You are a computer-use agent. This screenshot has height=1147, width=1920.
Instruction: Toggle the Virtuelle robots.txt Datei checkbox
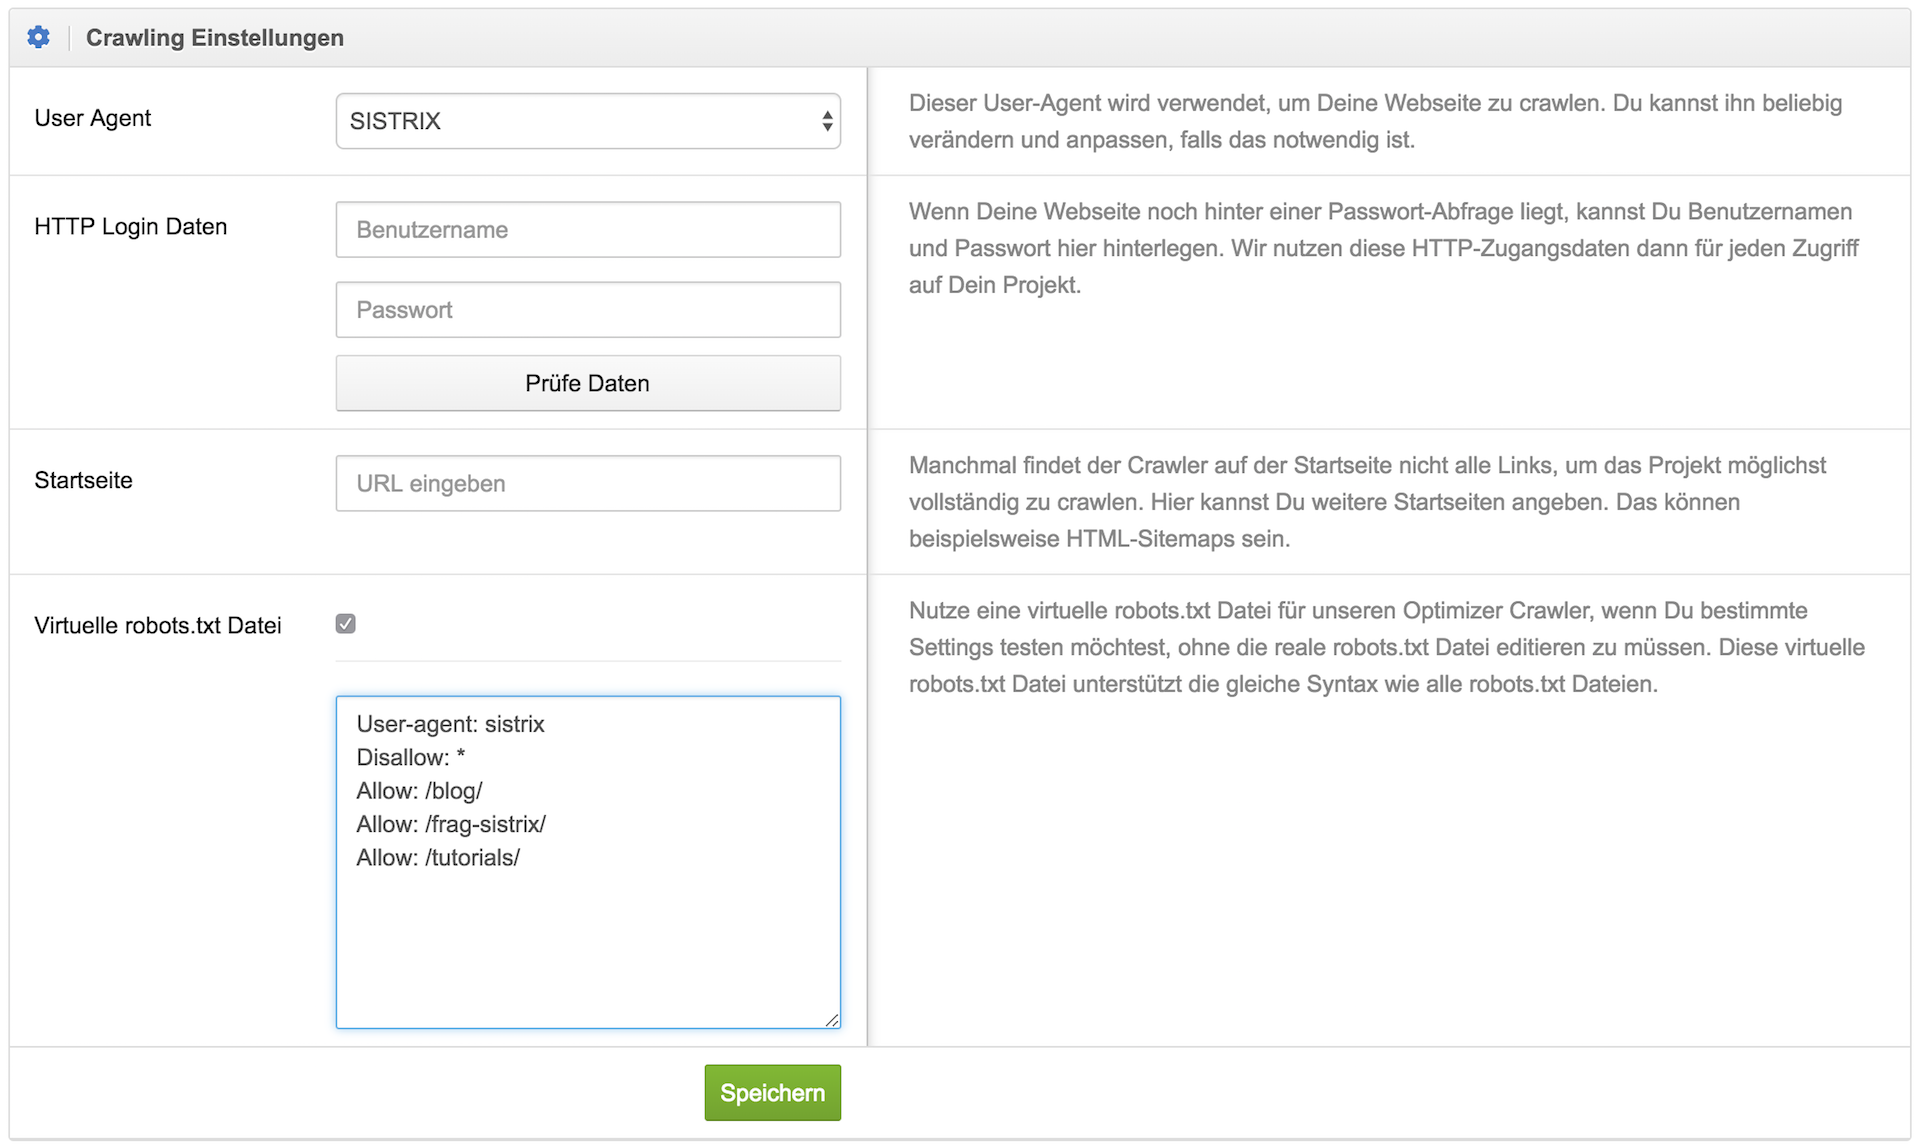[x=346, y=624]
